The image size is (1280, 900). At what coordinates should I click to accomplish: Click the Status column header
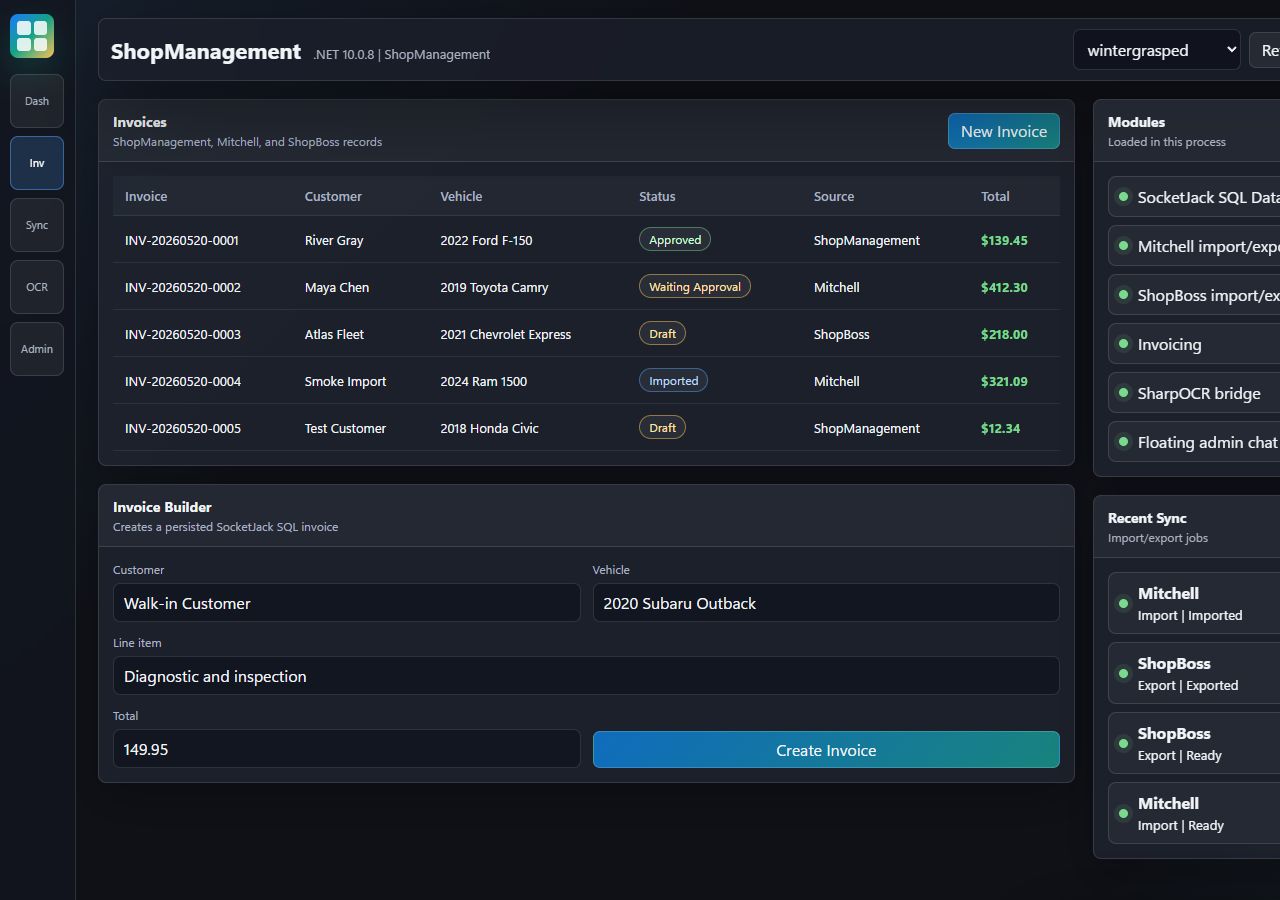click(x=657, y=196)
